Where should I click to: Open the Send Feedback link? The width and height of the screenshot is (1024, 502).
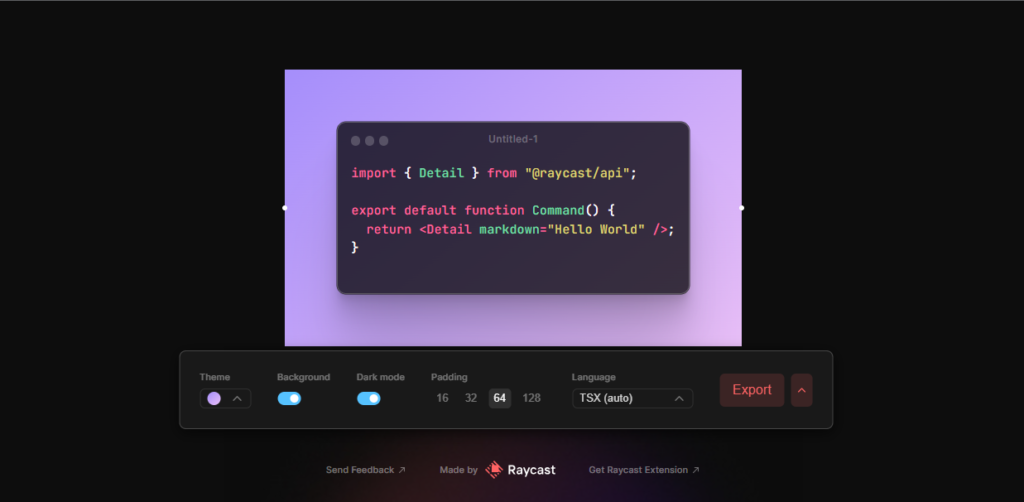pos(366,470)
